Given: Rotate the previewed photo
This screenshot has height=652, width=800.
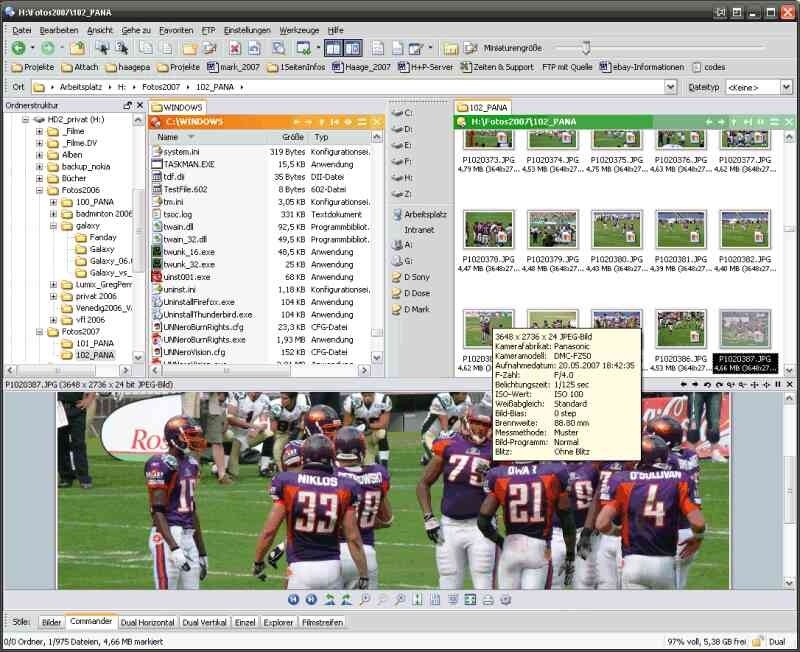Looking at the screenshot, I should (328, 601).
